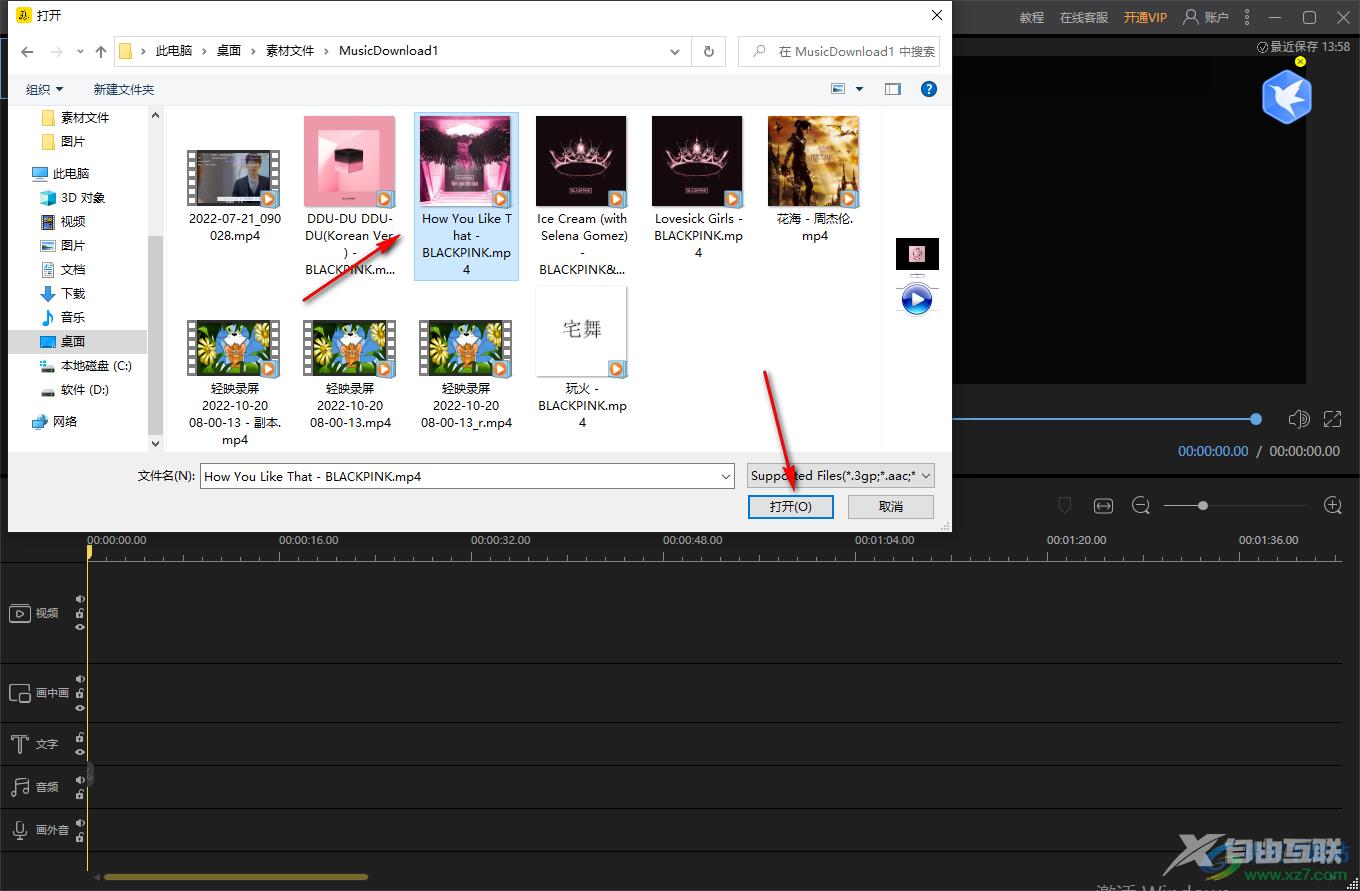Open 在线客服 online support
This screenshot has width=1360, height=891.
1084,17
